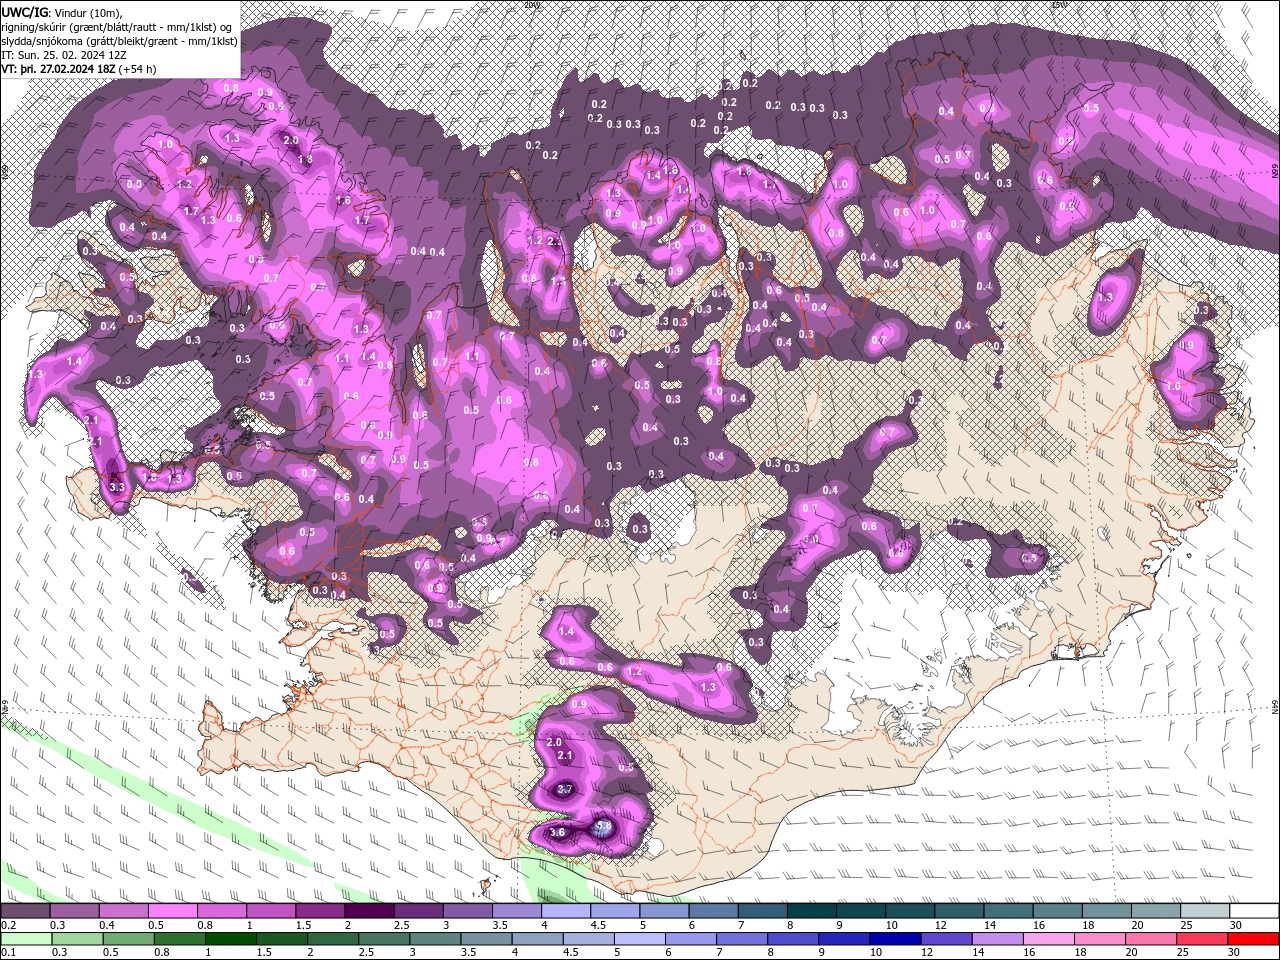Click the white upper legend swatch after 30
Screen dimensions: 1280x960
point(1254,911)
